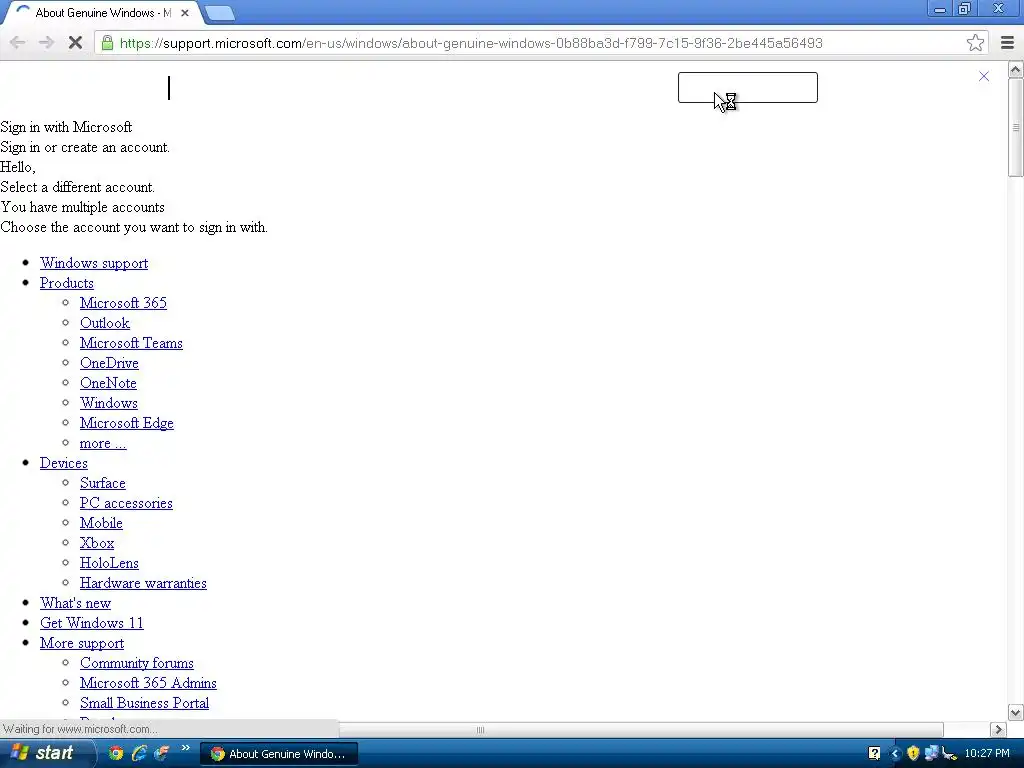Open a new browser tab

click(x=219, y=13)
